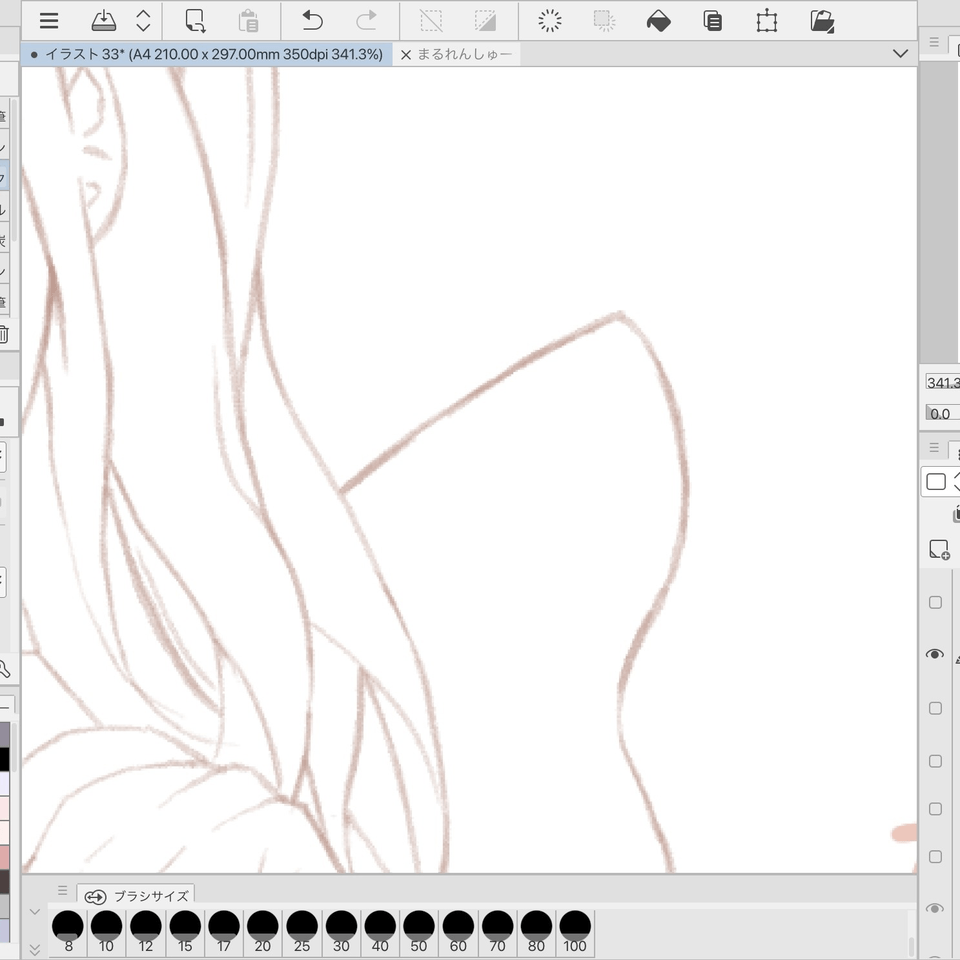Click the invert selection icon
This screenshot has width=960, height=960.
pos(485,21)
